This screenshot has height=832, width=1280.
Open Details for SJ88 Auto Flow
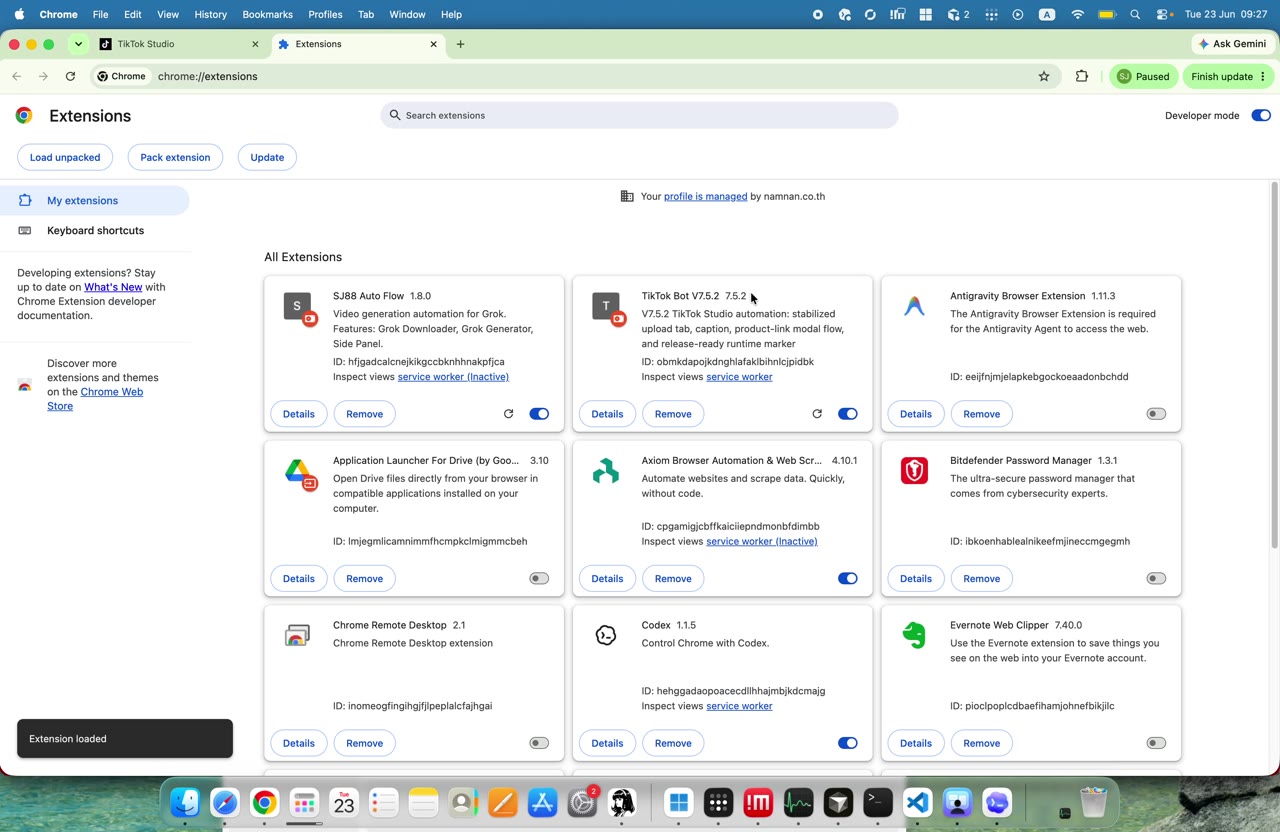coord(299,414)
